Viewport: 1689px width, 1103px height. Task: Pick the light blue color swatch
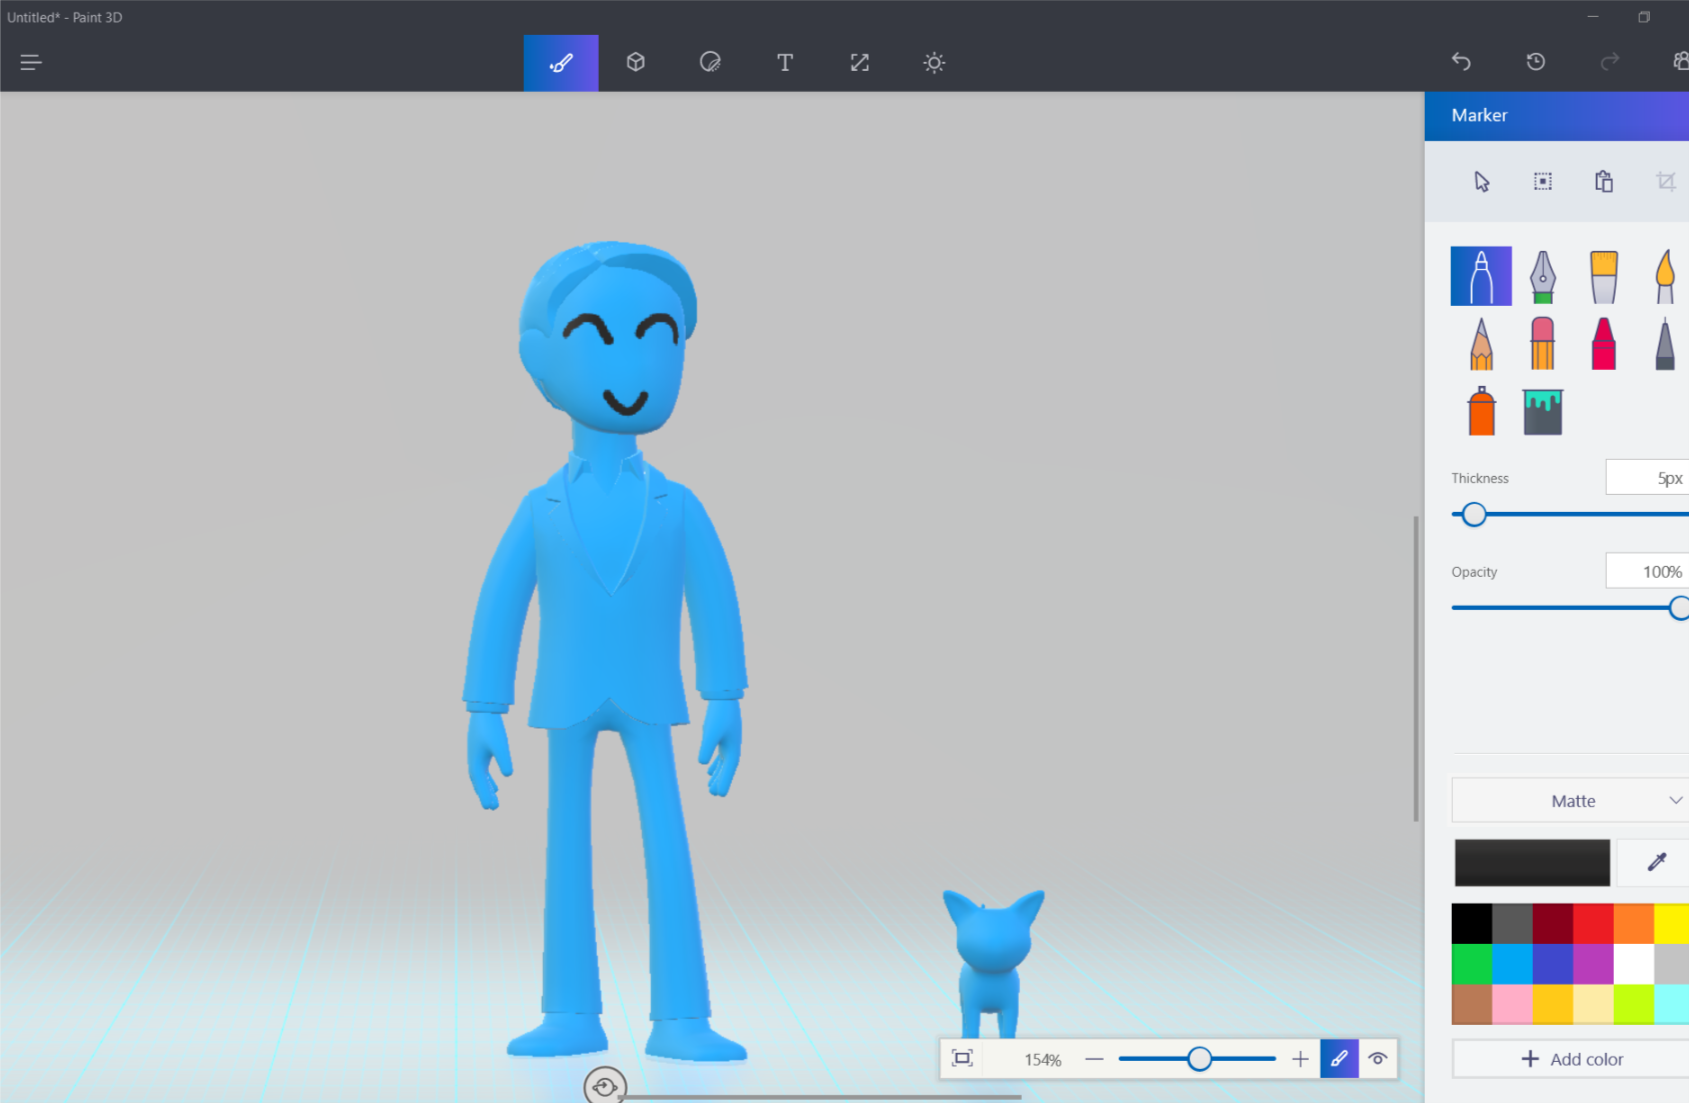1512,964
